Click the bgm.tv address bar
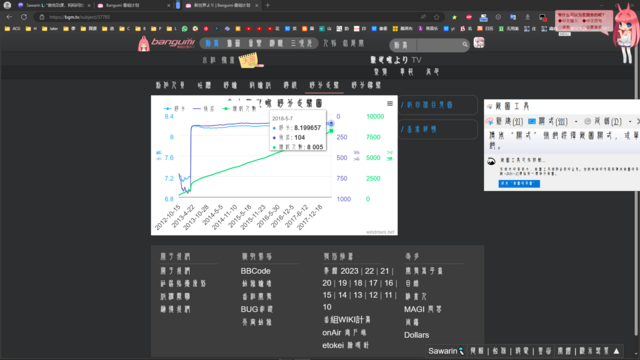 pos(229,17)
